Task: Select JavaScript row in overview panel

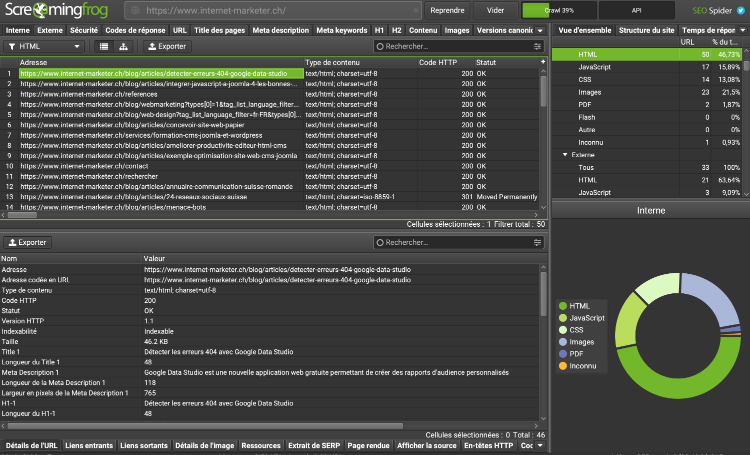Action: [647, 67]
